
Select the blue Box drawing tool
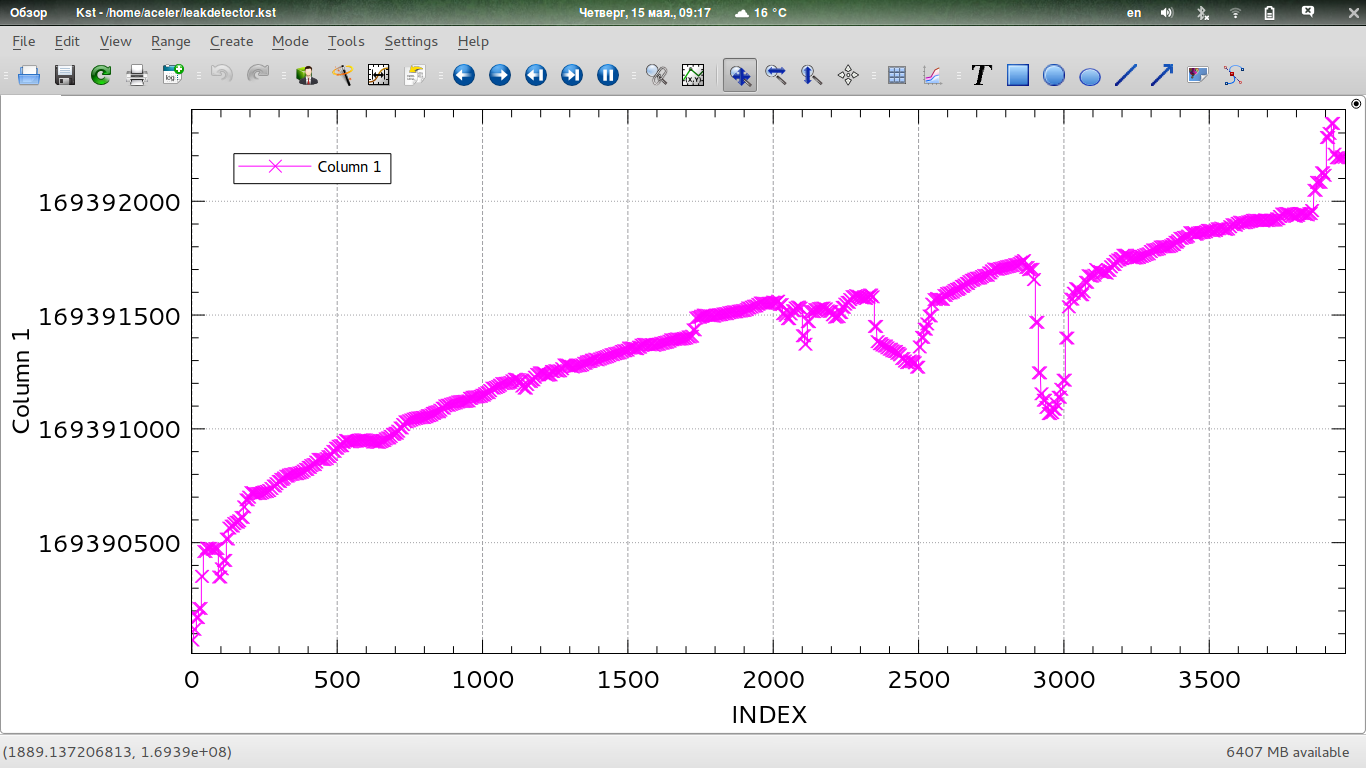tap(1018, 75)
